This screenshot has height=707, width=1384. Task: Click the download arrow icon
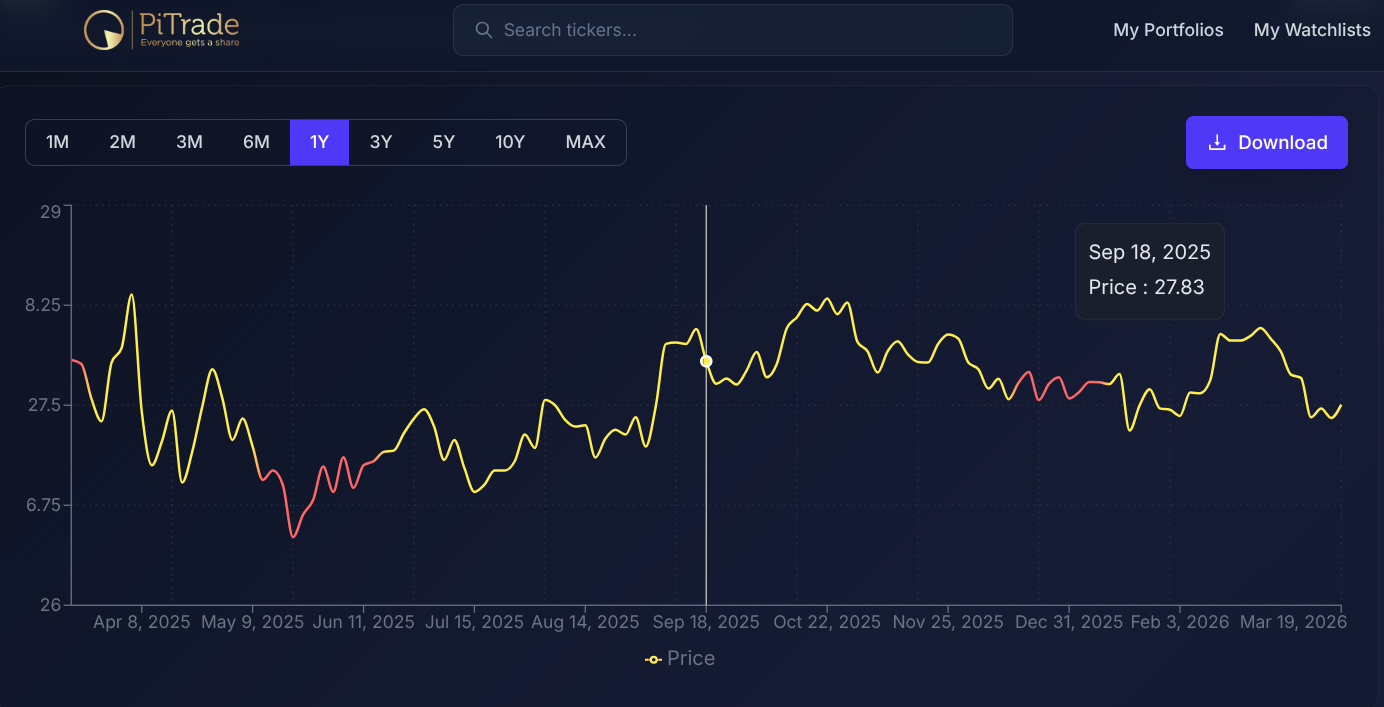pos(1217,142)
